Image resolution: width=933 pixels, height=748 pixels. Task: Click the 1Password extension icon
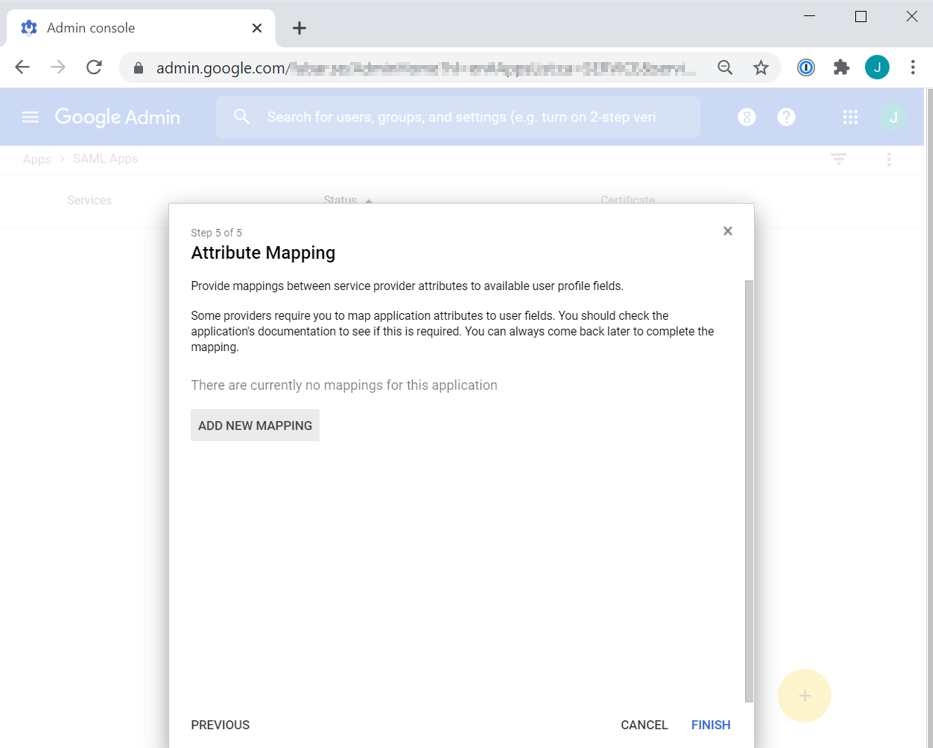(806, 67)
